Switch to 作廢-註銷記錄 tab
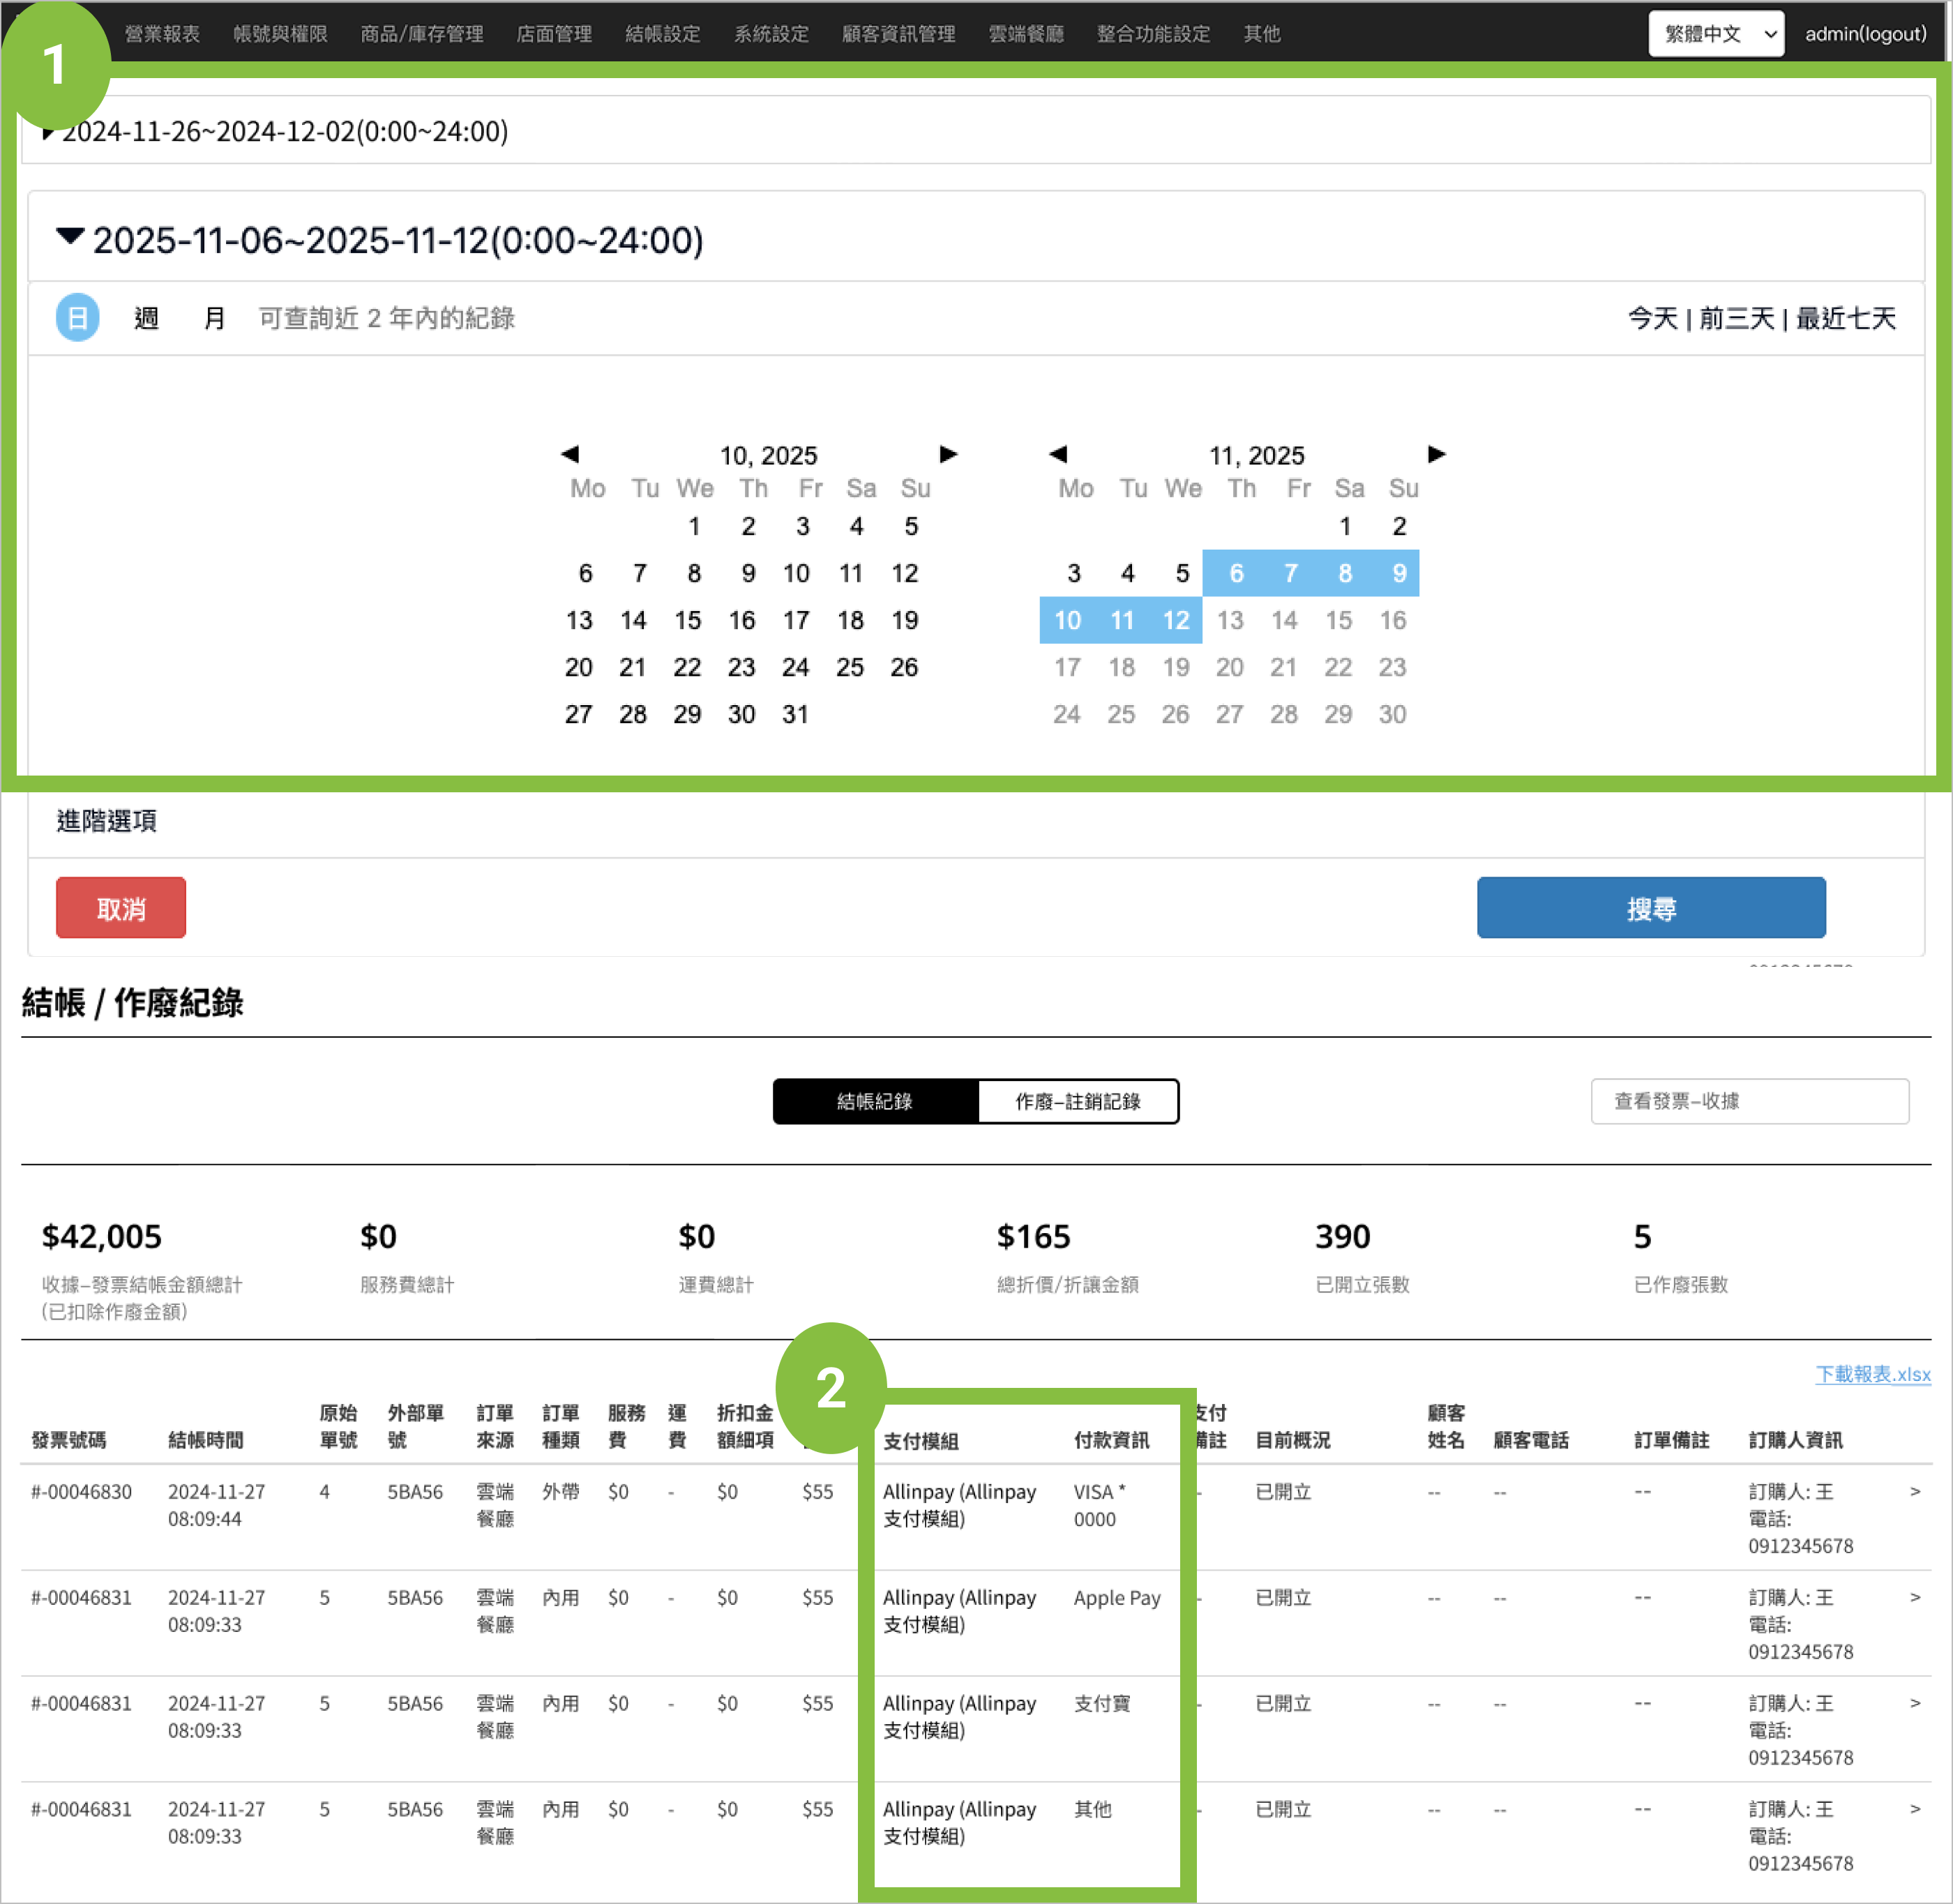 (x=1077, y=1101)
